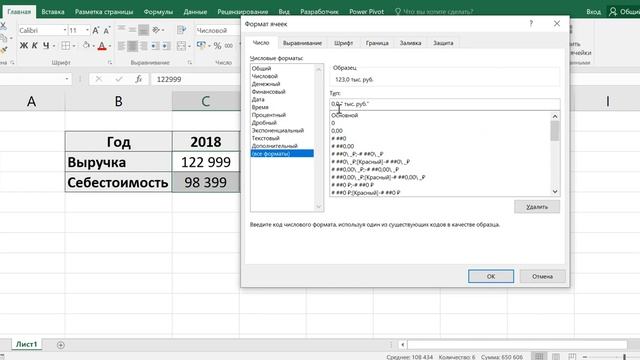This screenshot has height=360, width=640.
Task: Switch to page break preview in status bar
Action: click(x=572, y=356)
